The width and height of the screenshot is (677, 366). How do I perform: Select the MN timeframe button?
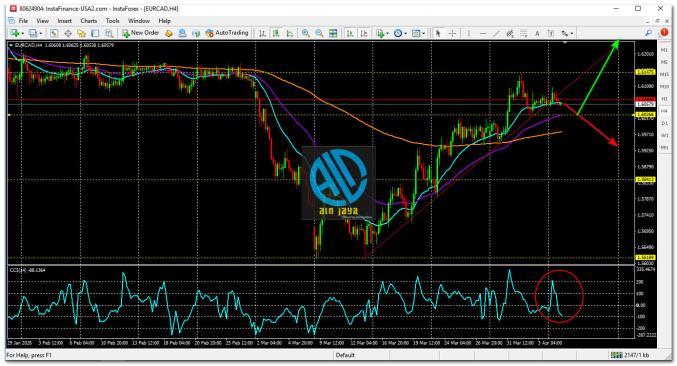click(x=664, y=148)
